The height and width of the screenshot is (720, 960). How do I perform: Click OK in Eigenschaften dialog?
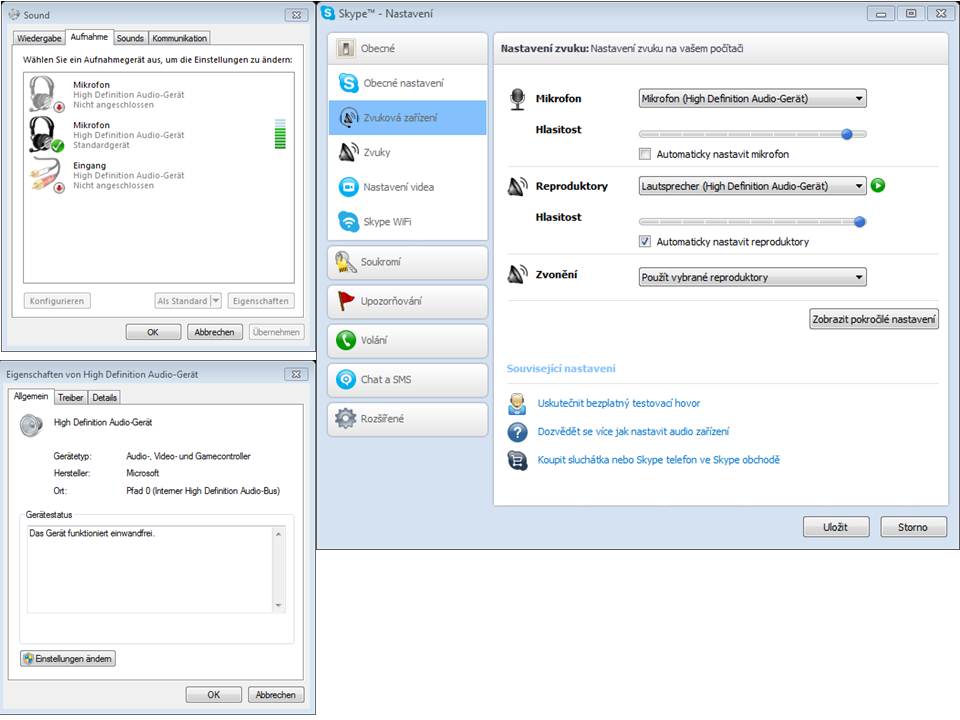coord(214,695)
